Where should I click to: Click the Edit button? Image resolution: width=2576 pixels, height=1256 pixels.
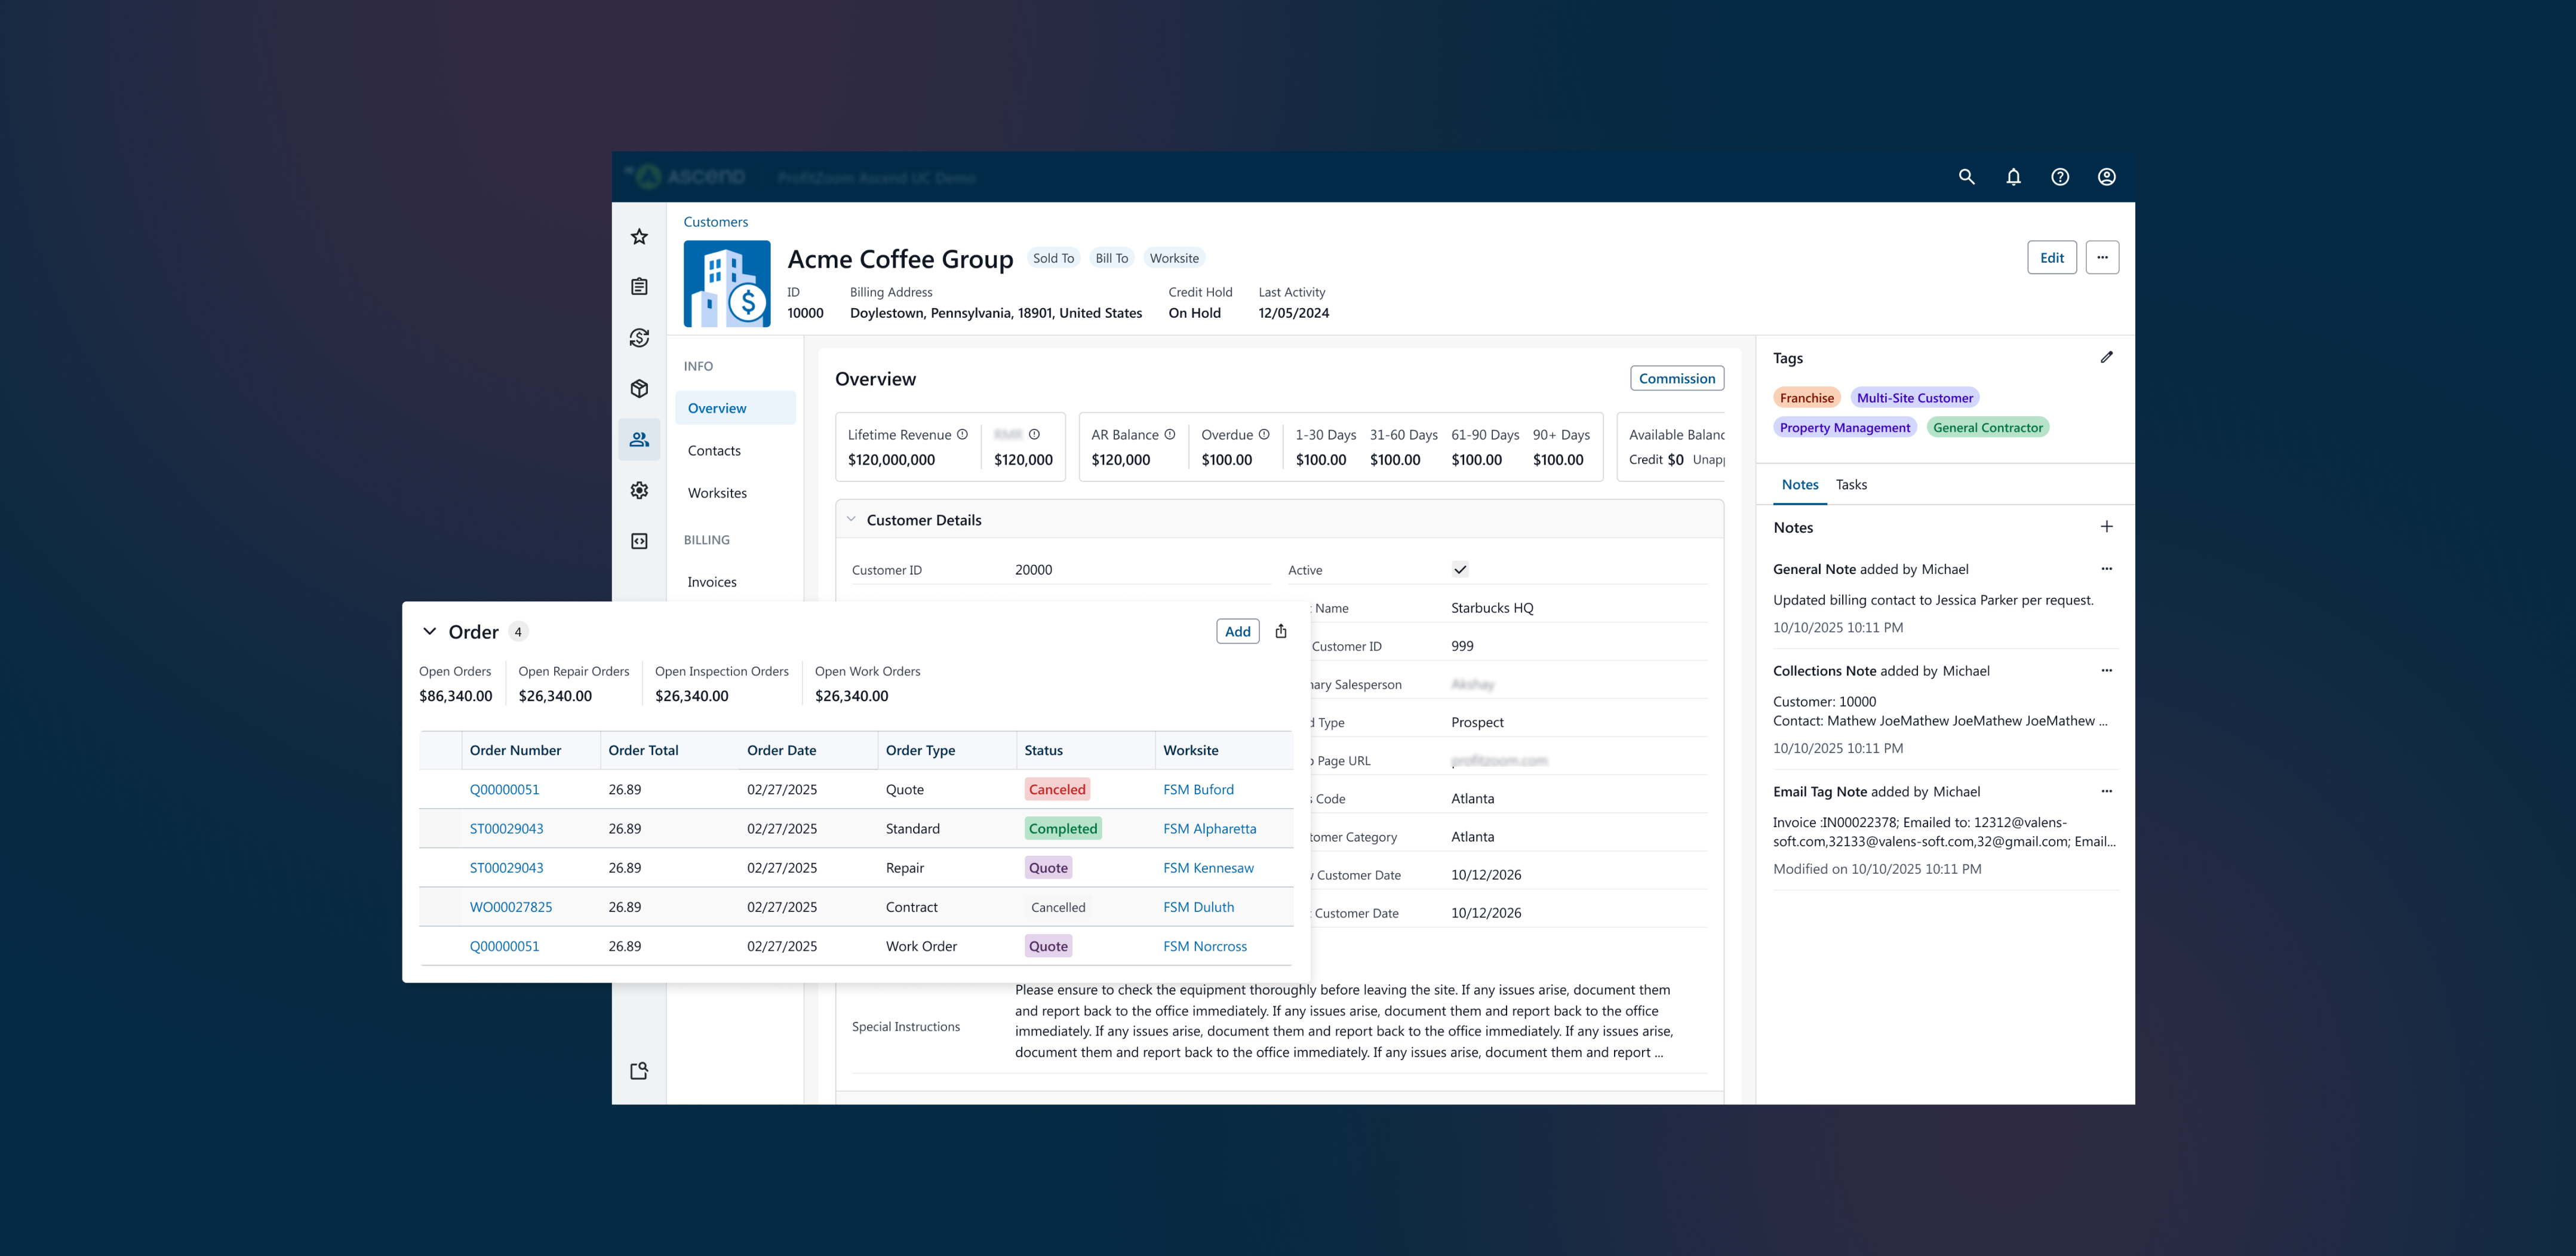coord(2052,257)
